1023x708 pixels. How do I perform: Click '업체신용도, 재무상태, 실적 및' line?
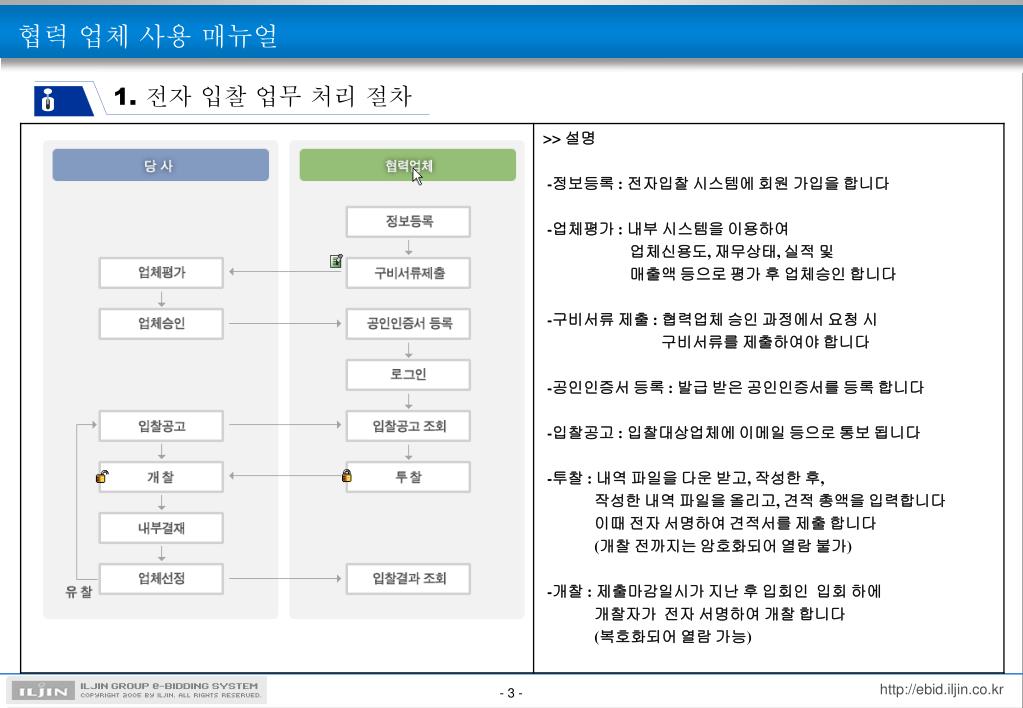click(x=731, y=251)
